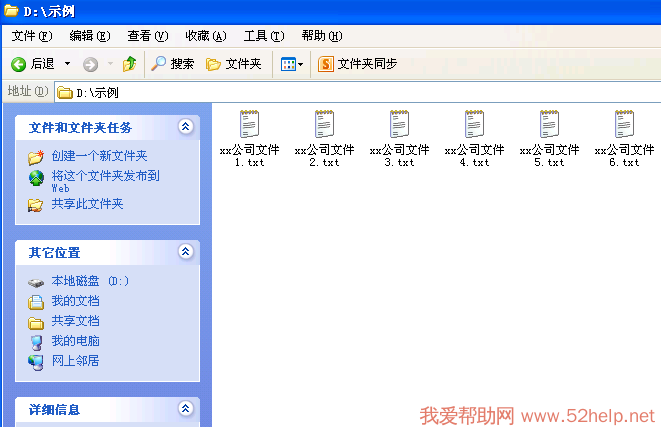
Task: Open the Views dropdown button
Action: click(291, 64)
